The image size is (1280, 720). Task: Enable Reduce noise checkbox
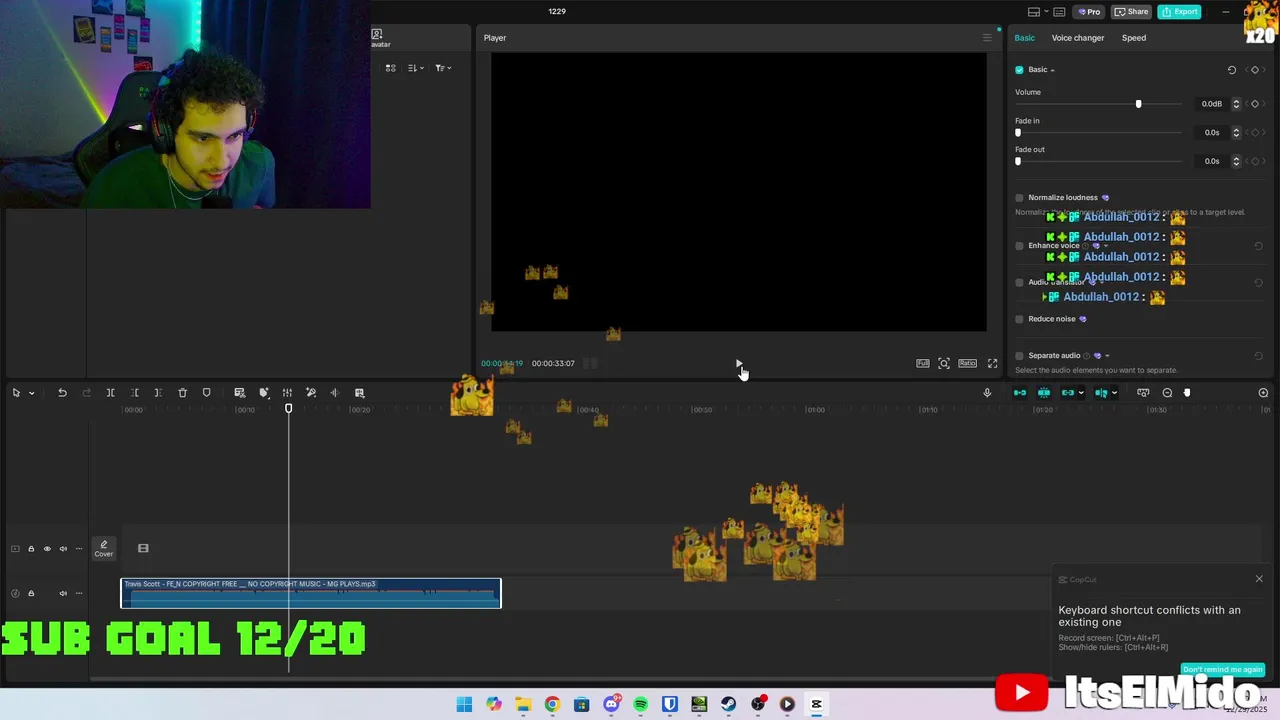click(1019, 319)
